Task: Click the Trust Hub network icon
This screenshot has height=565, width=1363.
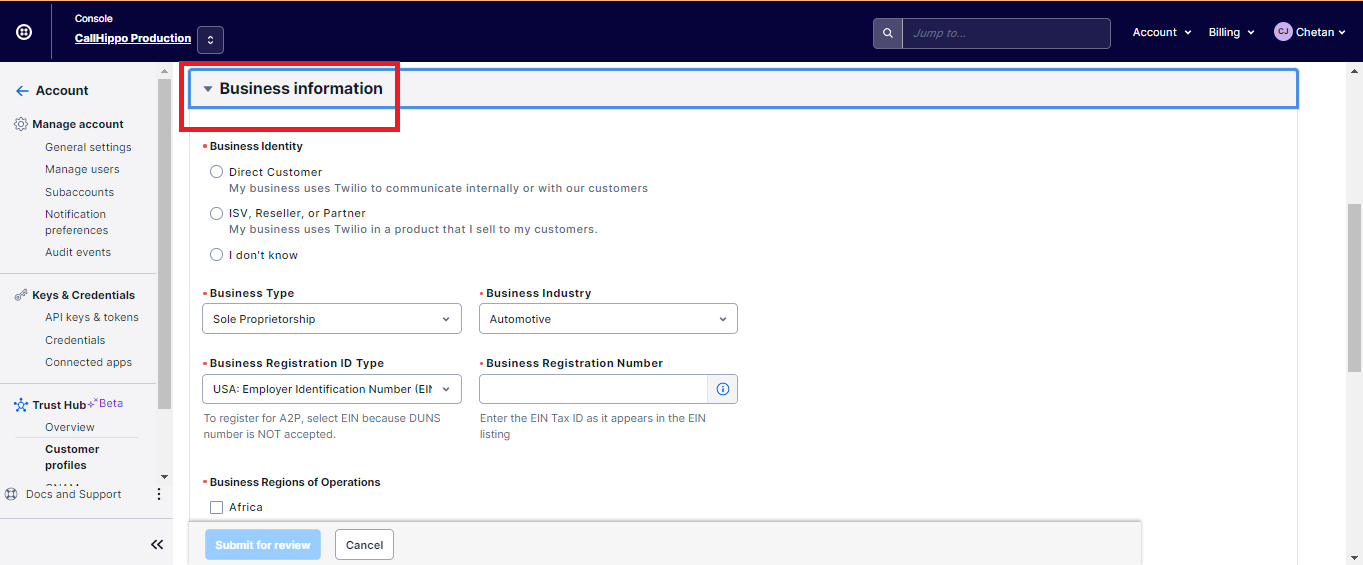Action: pyautogui.click(x=22, y=405)
